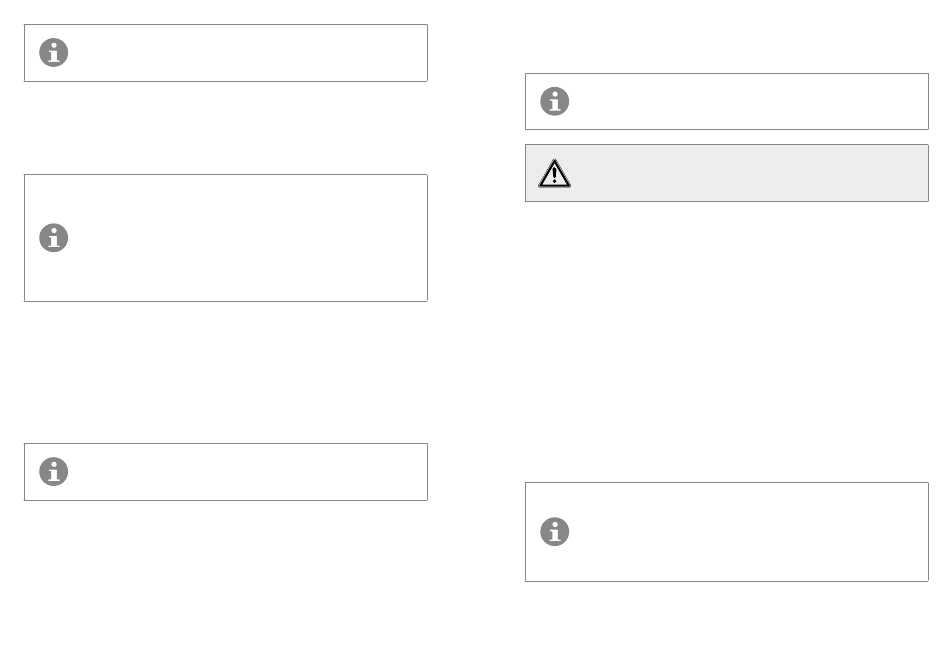Click blank space right of the info icon in the lowest left box

point(248,472)
